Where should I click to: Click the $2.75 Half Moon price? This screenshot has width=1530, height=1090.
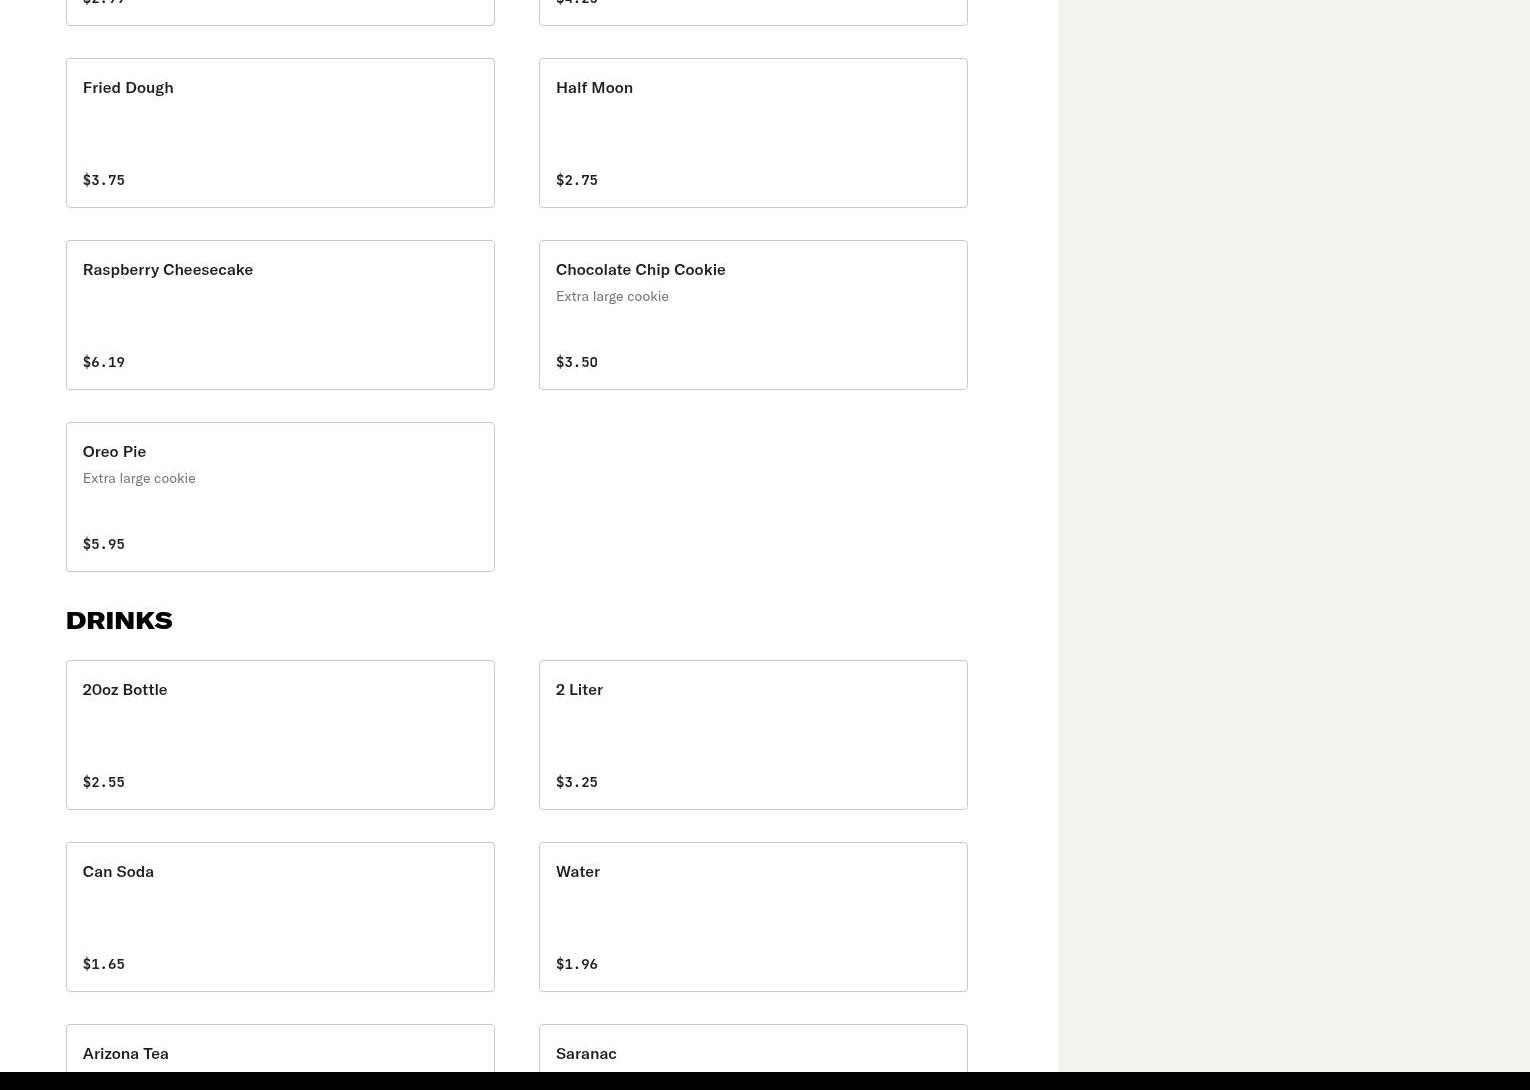tap(577, 180)
